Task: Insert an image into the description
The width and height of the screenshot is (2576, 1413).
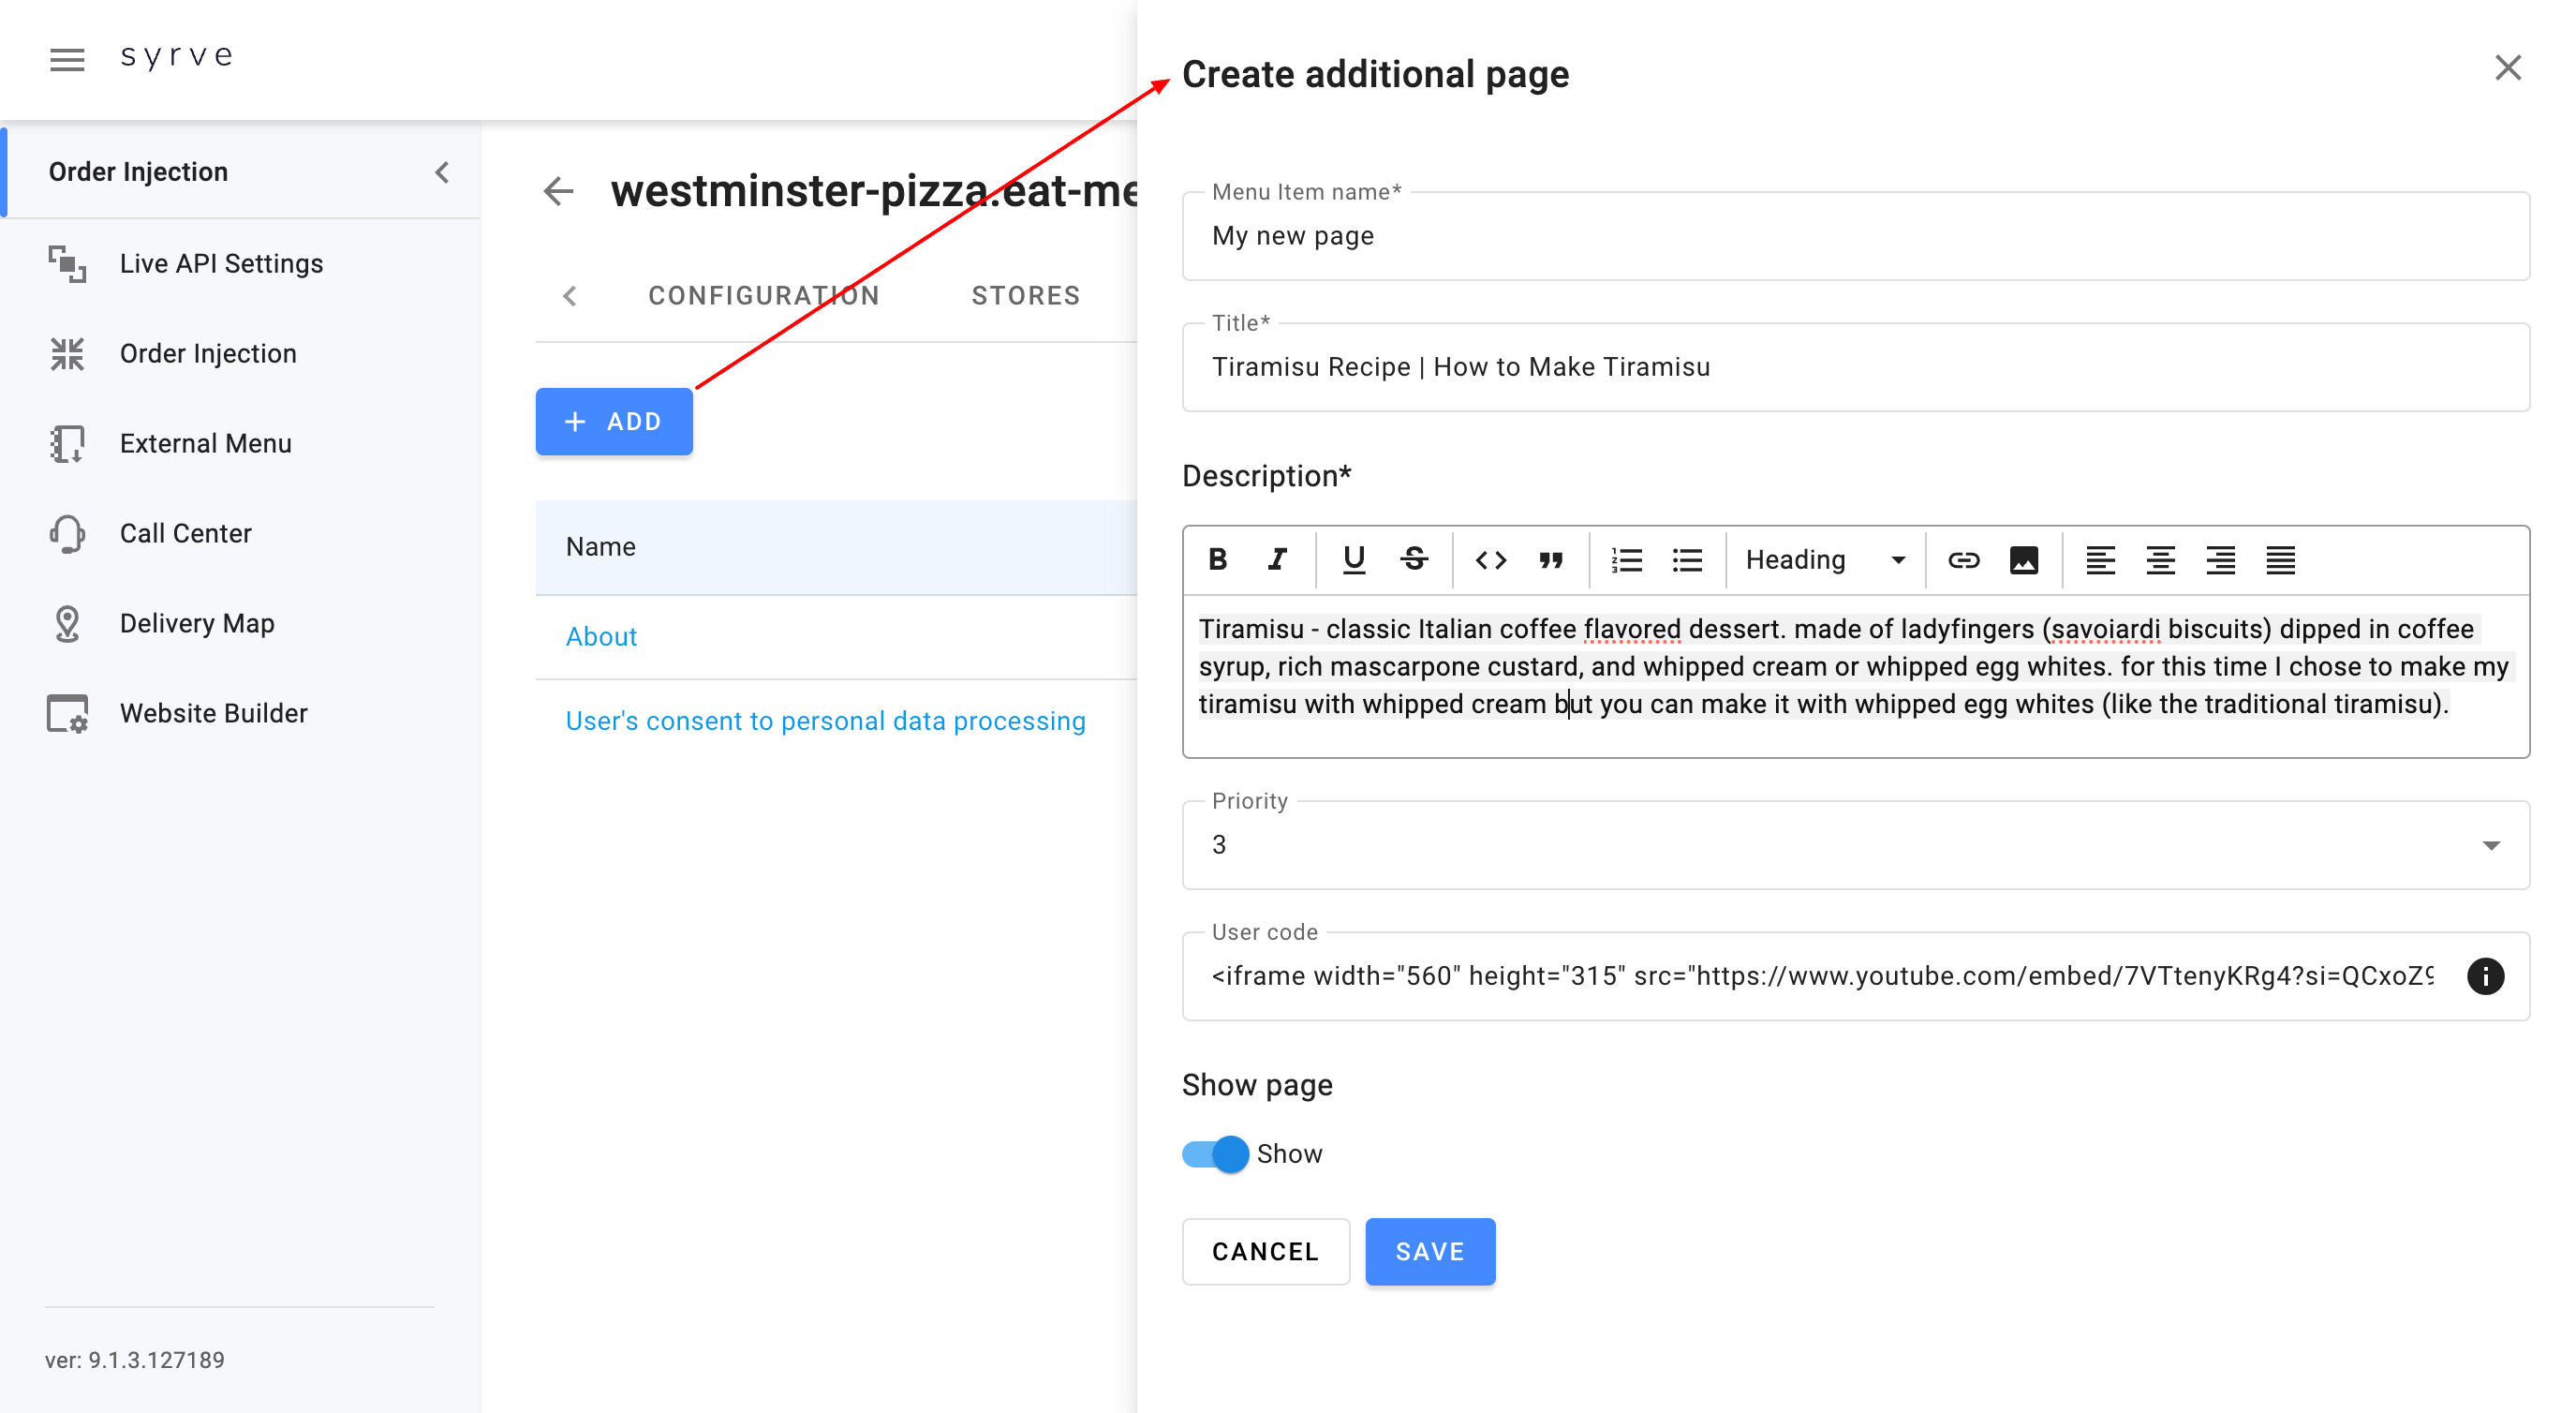Action: pos(2023,559)
